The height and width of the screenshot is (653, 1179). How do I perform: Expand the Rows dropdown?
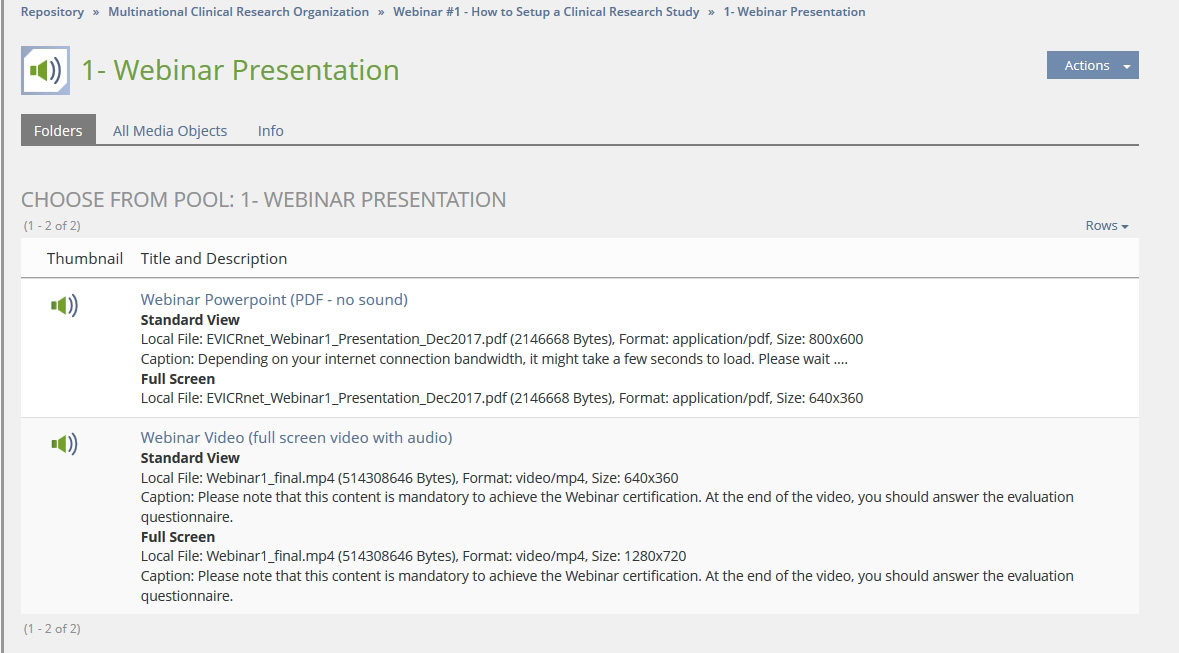[1107, 226]
